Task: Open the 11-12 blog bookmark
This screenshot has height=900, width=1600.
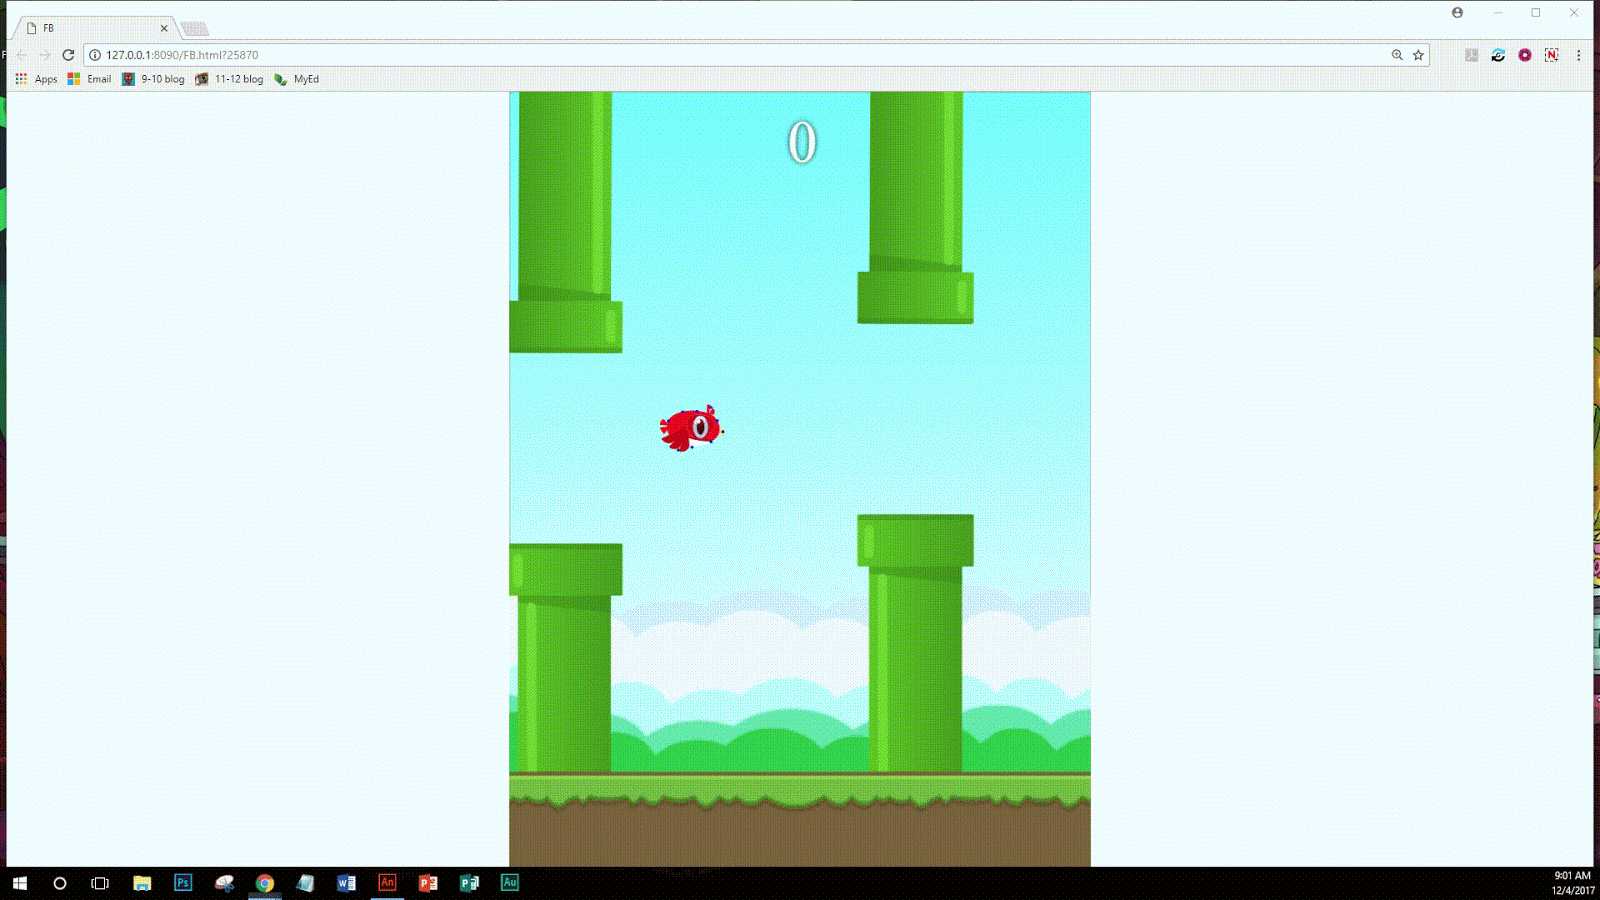Action: pyautogui.click(x=229, y=79)
